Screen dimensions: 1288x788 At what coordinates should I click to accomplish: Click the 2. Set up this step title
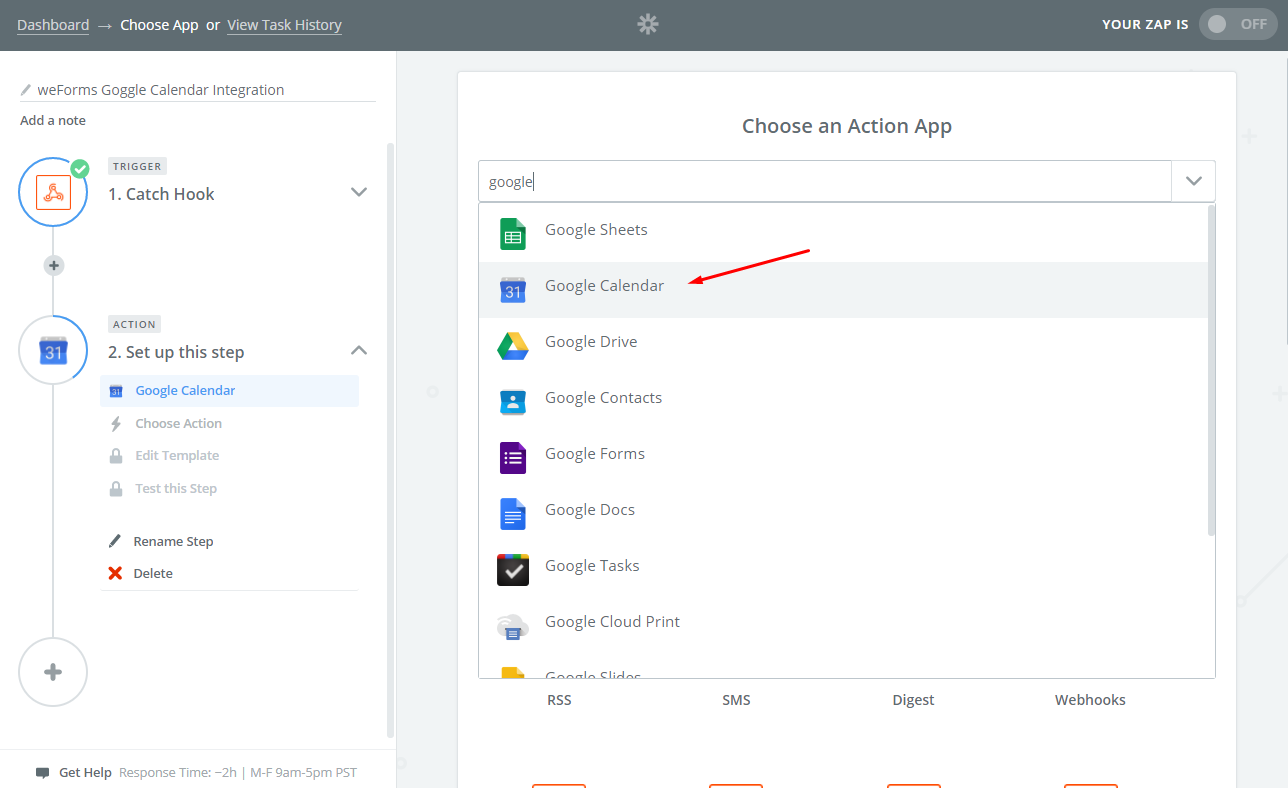pyautogui.click(x=176, y=352)
